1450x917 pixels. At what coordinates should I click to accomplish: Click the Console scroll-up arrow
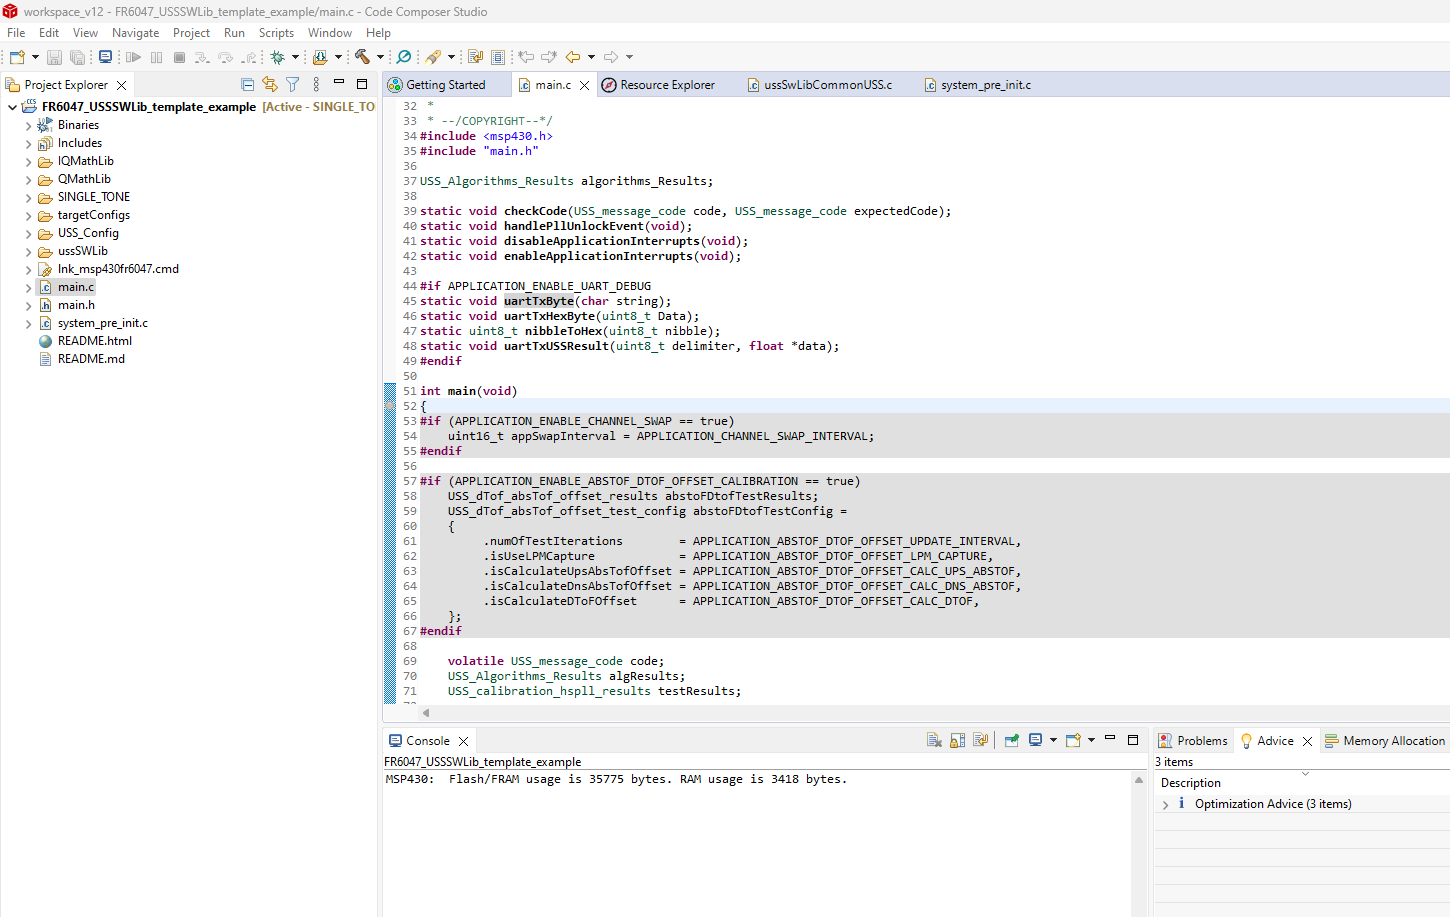pos(1138,780)
